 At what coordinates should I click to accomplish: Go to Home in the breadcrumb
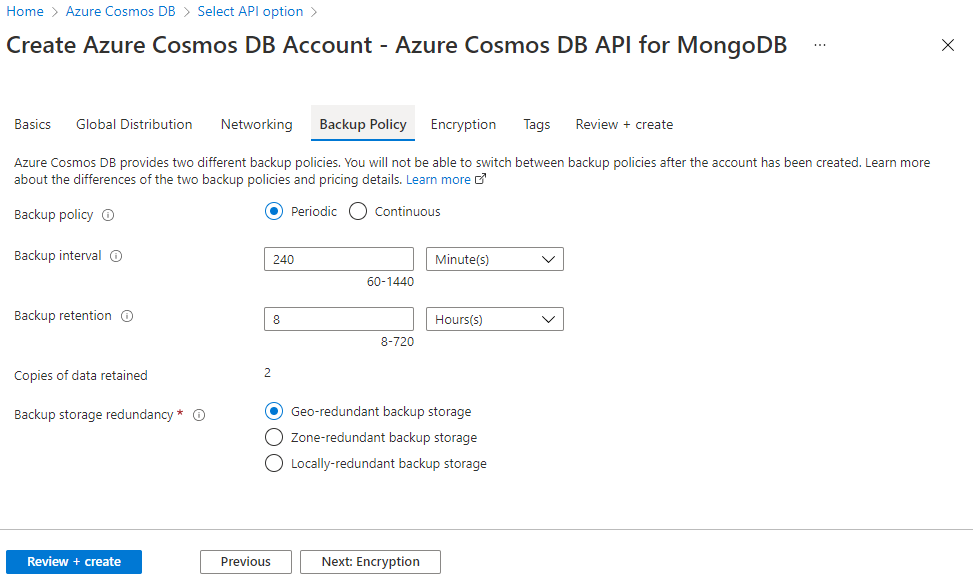25,11
